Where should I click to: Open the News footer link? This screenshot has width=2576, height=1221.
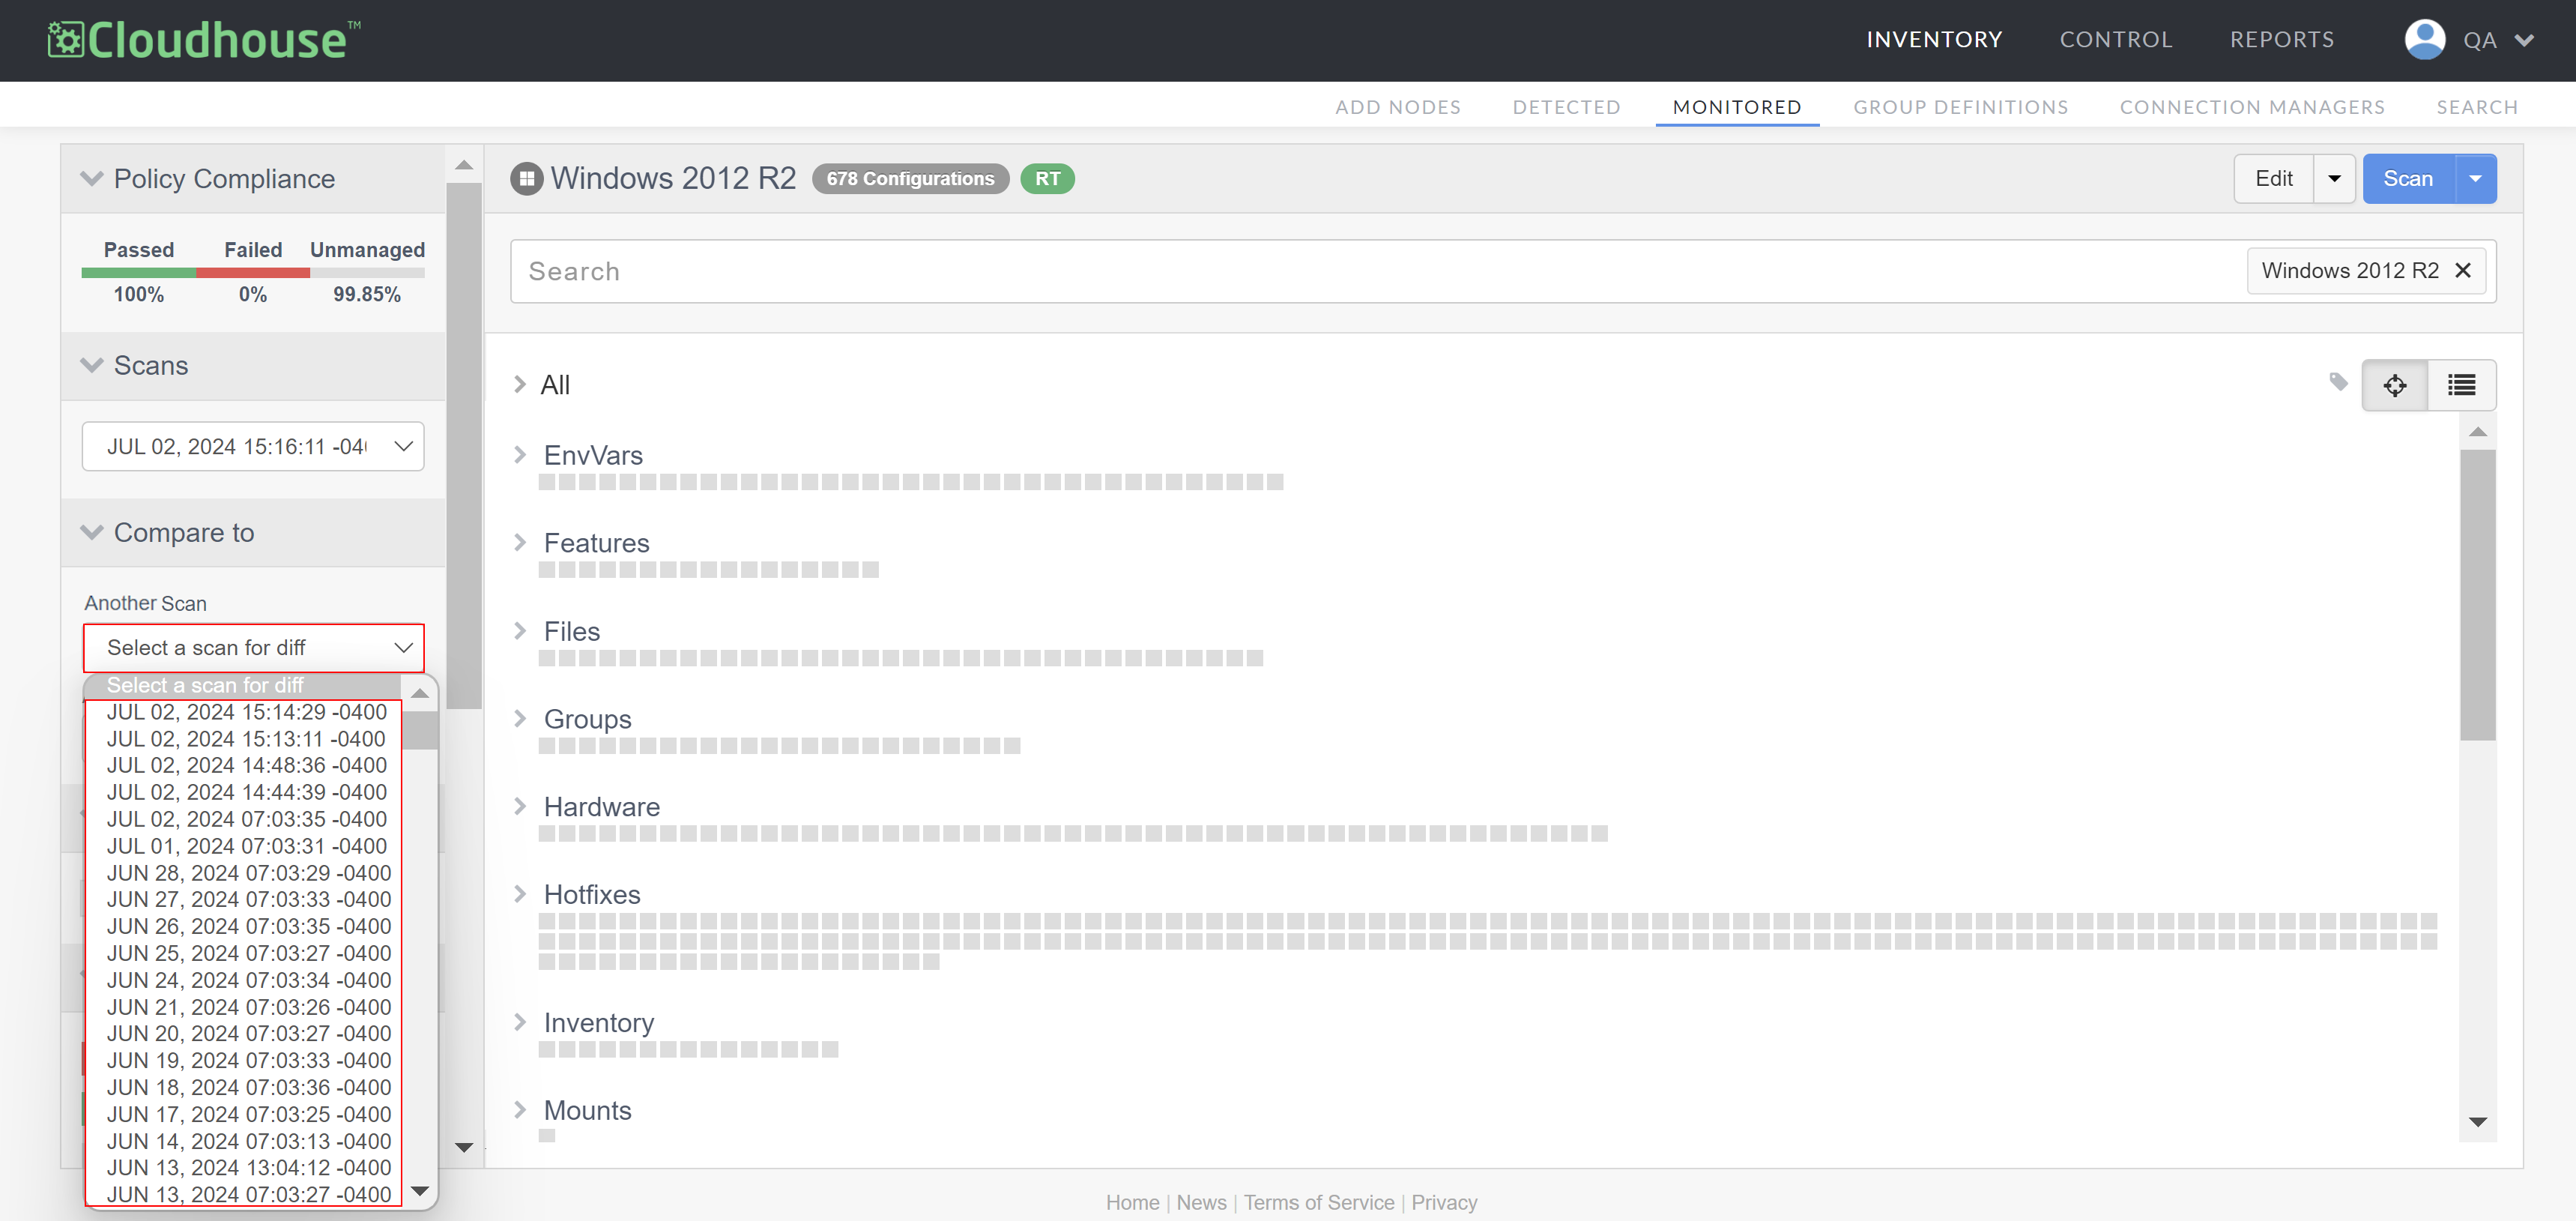click(1201, 1202)
